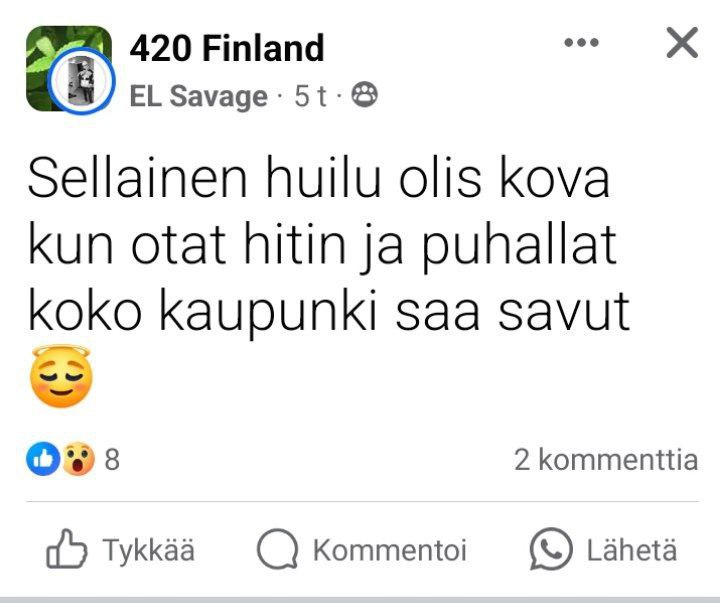Image resolution: width=720 pixels, height=603 pixels.
Task: Open the 420 Finland group page
Action: point(227,48)
